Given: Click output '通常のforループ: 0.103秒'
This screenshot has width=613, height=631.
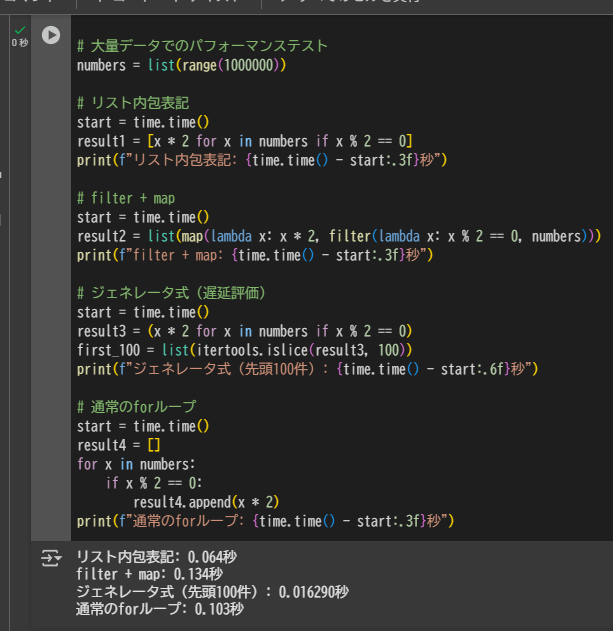Looking at the screenshot, I should point(160,609).
